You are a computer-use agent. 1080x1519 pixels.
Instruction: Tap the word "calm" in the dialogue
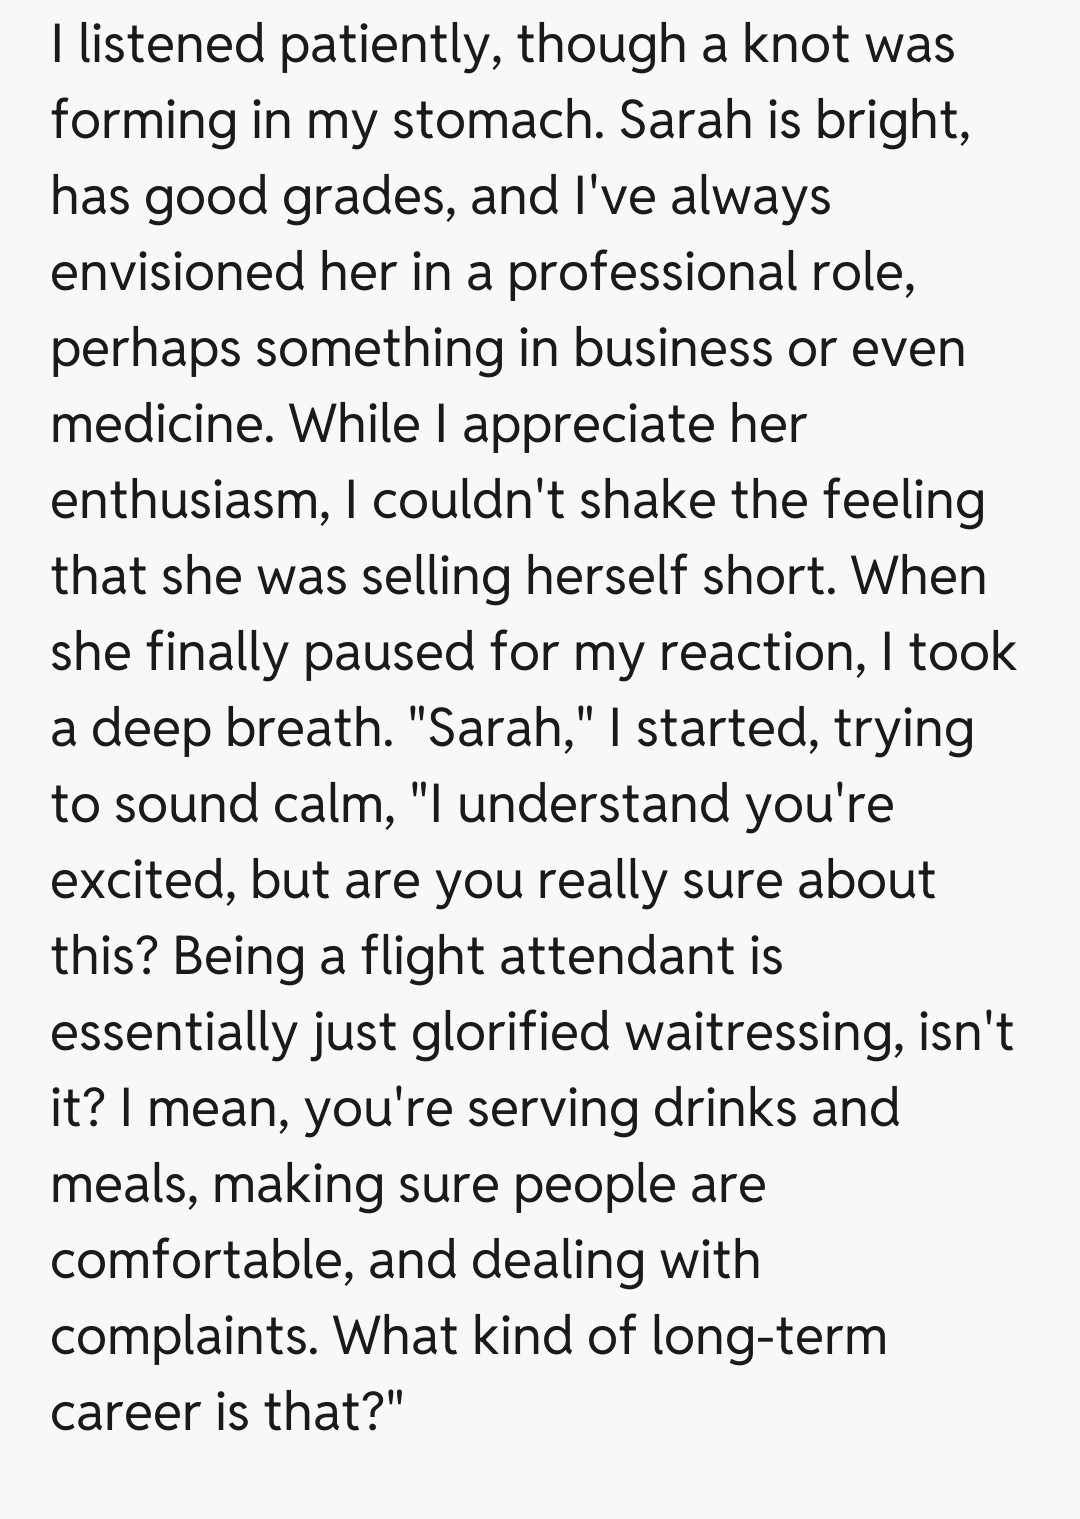click(x=333, y=805)
